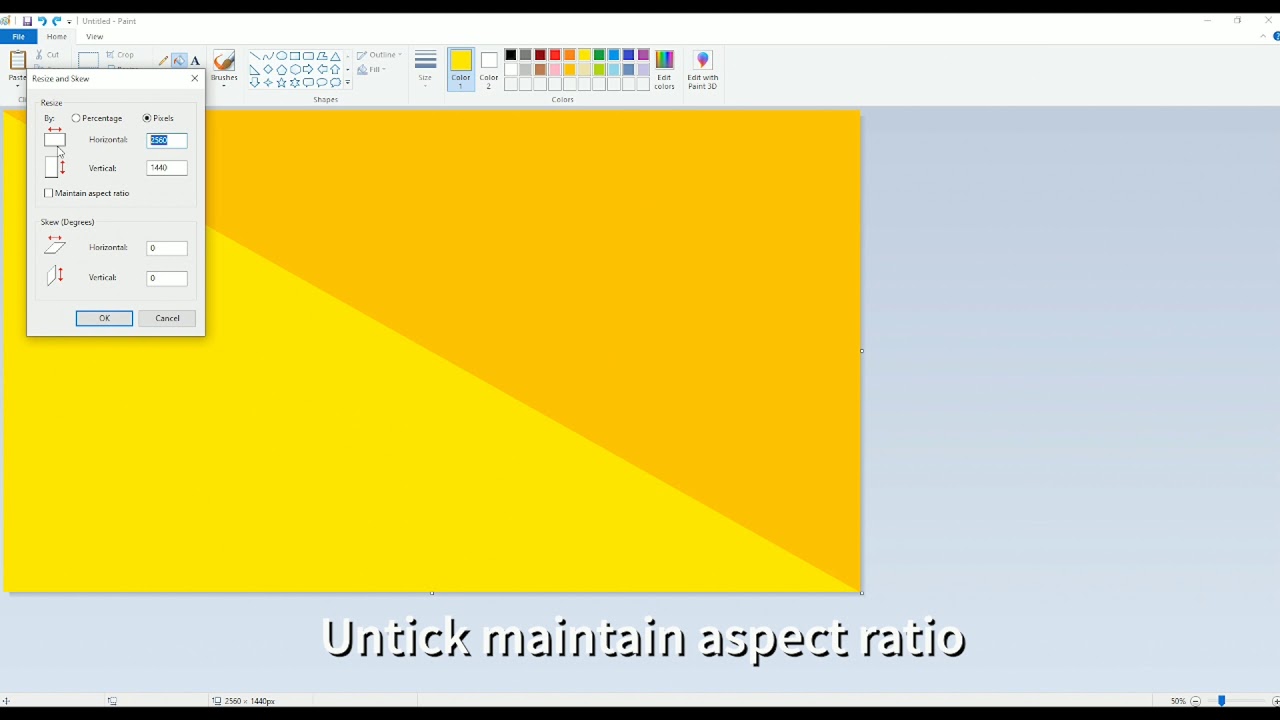Viewport: 1280px width, 720px height.
Task: Click the zoom slider handle
Action: click(x=1221, y=701)
